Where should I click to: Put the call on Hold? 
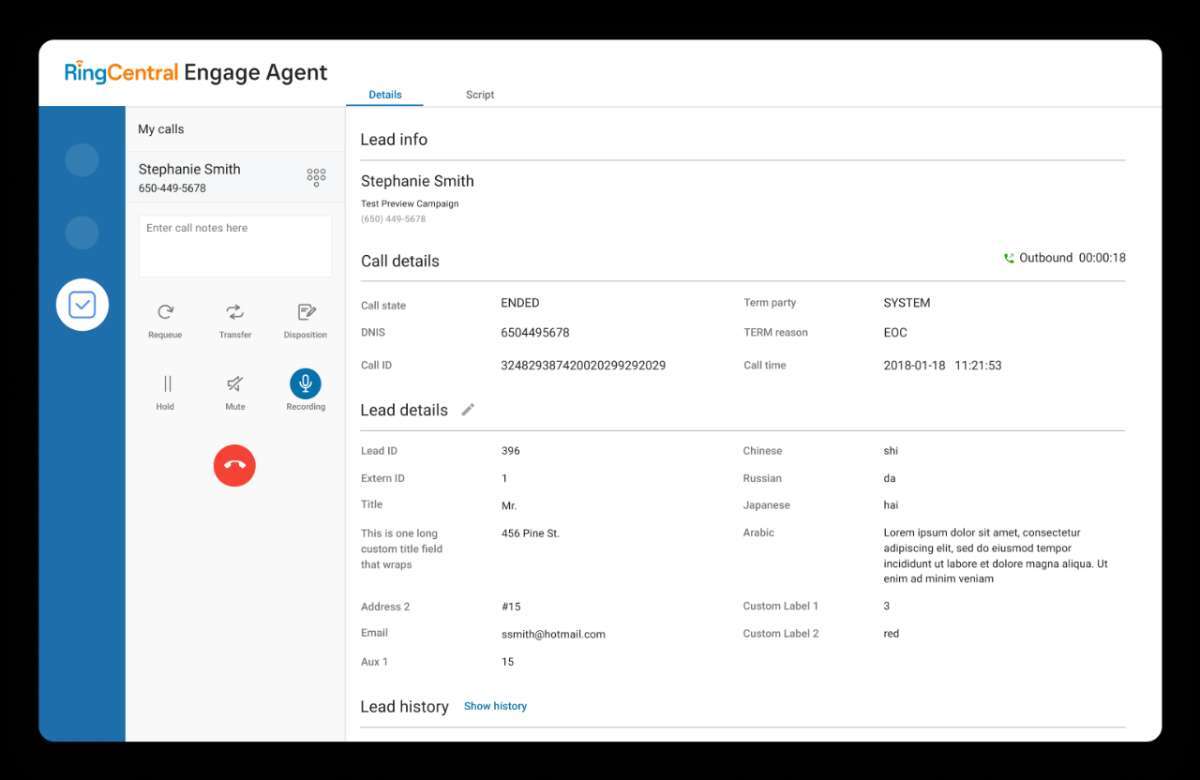coord(165,390)
